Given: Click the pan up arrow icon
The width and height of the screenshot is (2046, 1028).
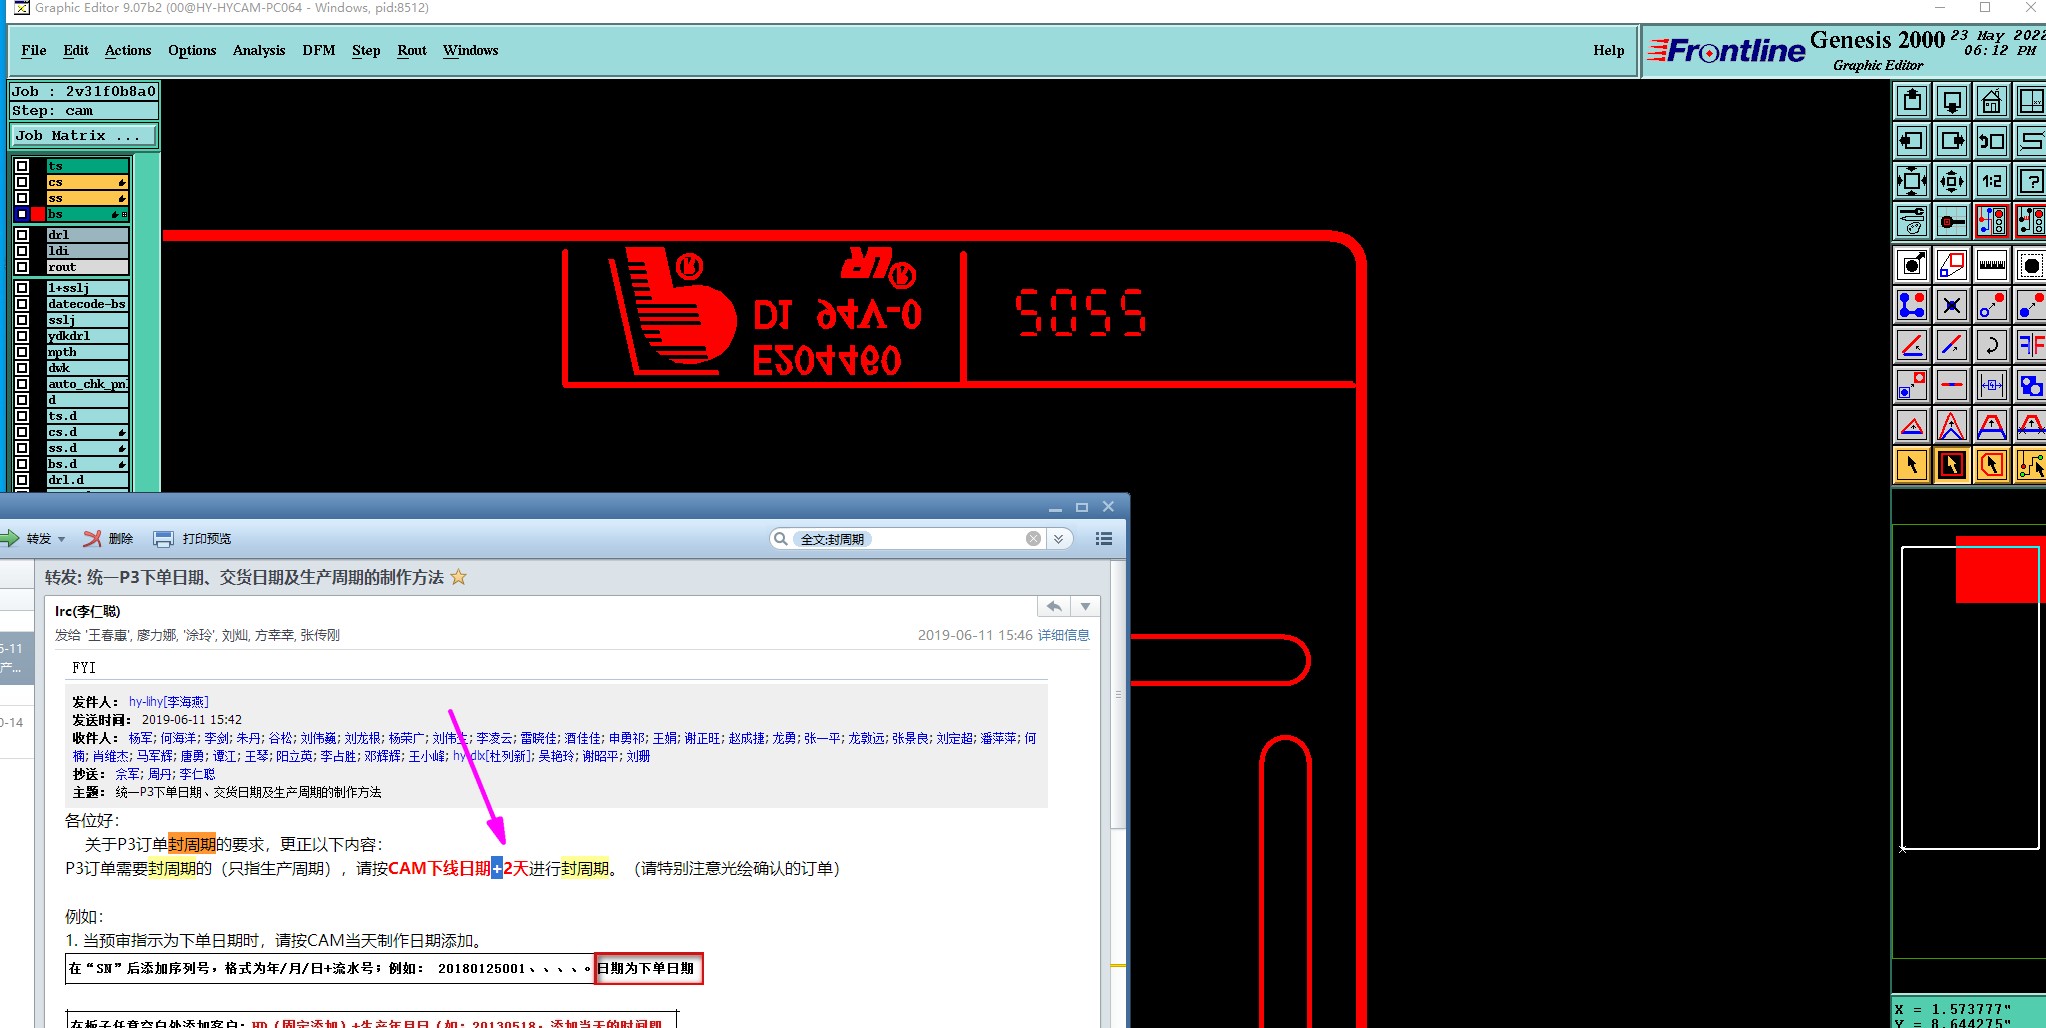Looking at the screenshot, I should pos(1912,101).
